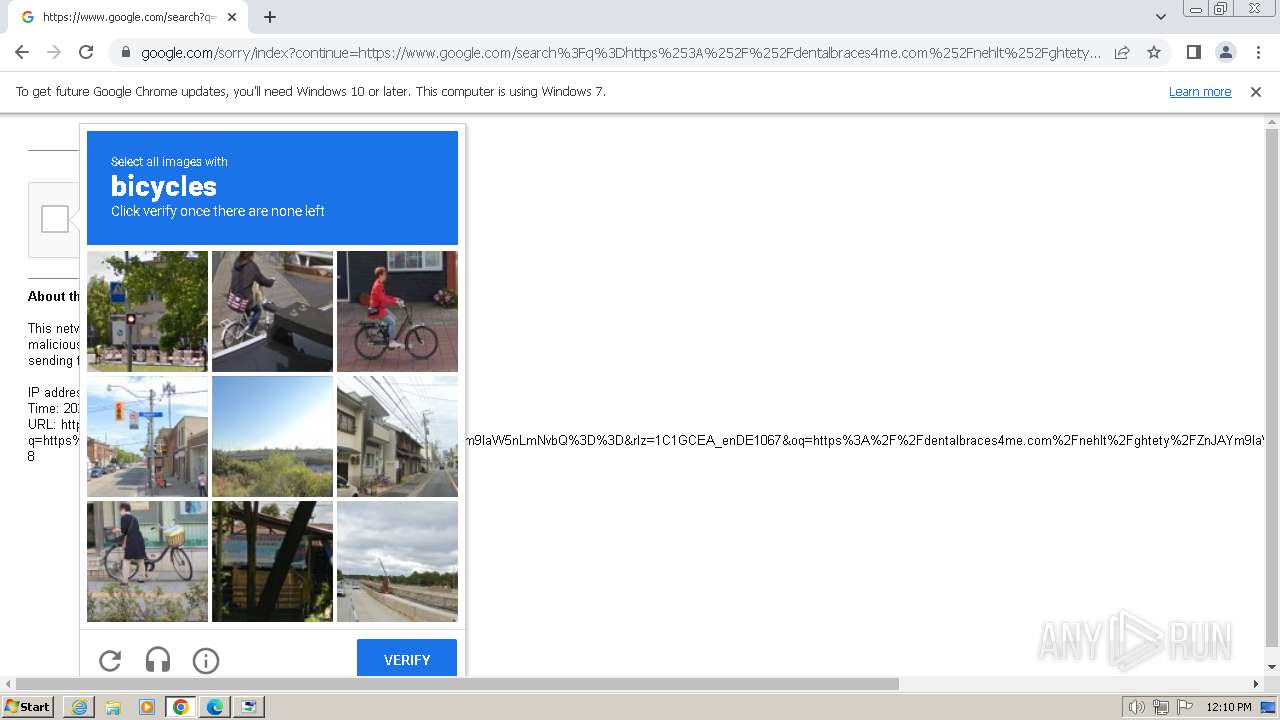
Task: Click the vertical scrollbar up arrow
Action: click(x=1272, y=122)
